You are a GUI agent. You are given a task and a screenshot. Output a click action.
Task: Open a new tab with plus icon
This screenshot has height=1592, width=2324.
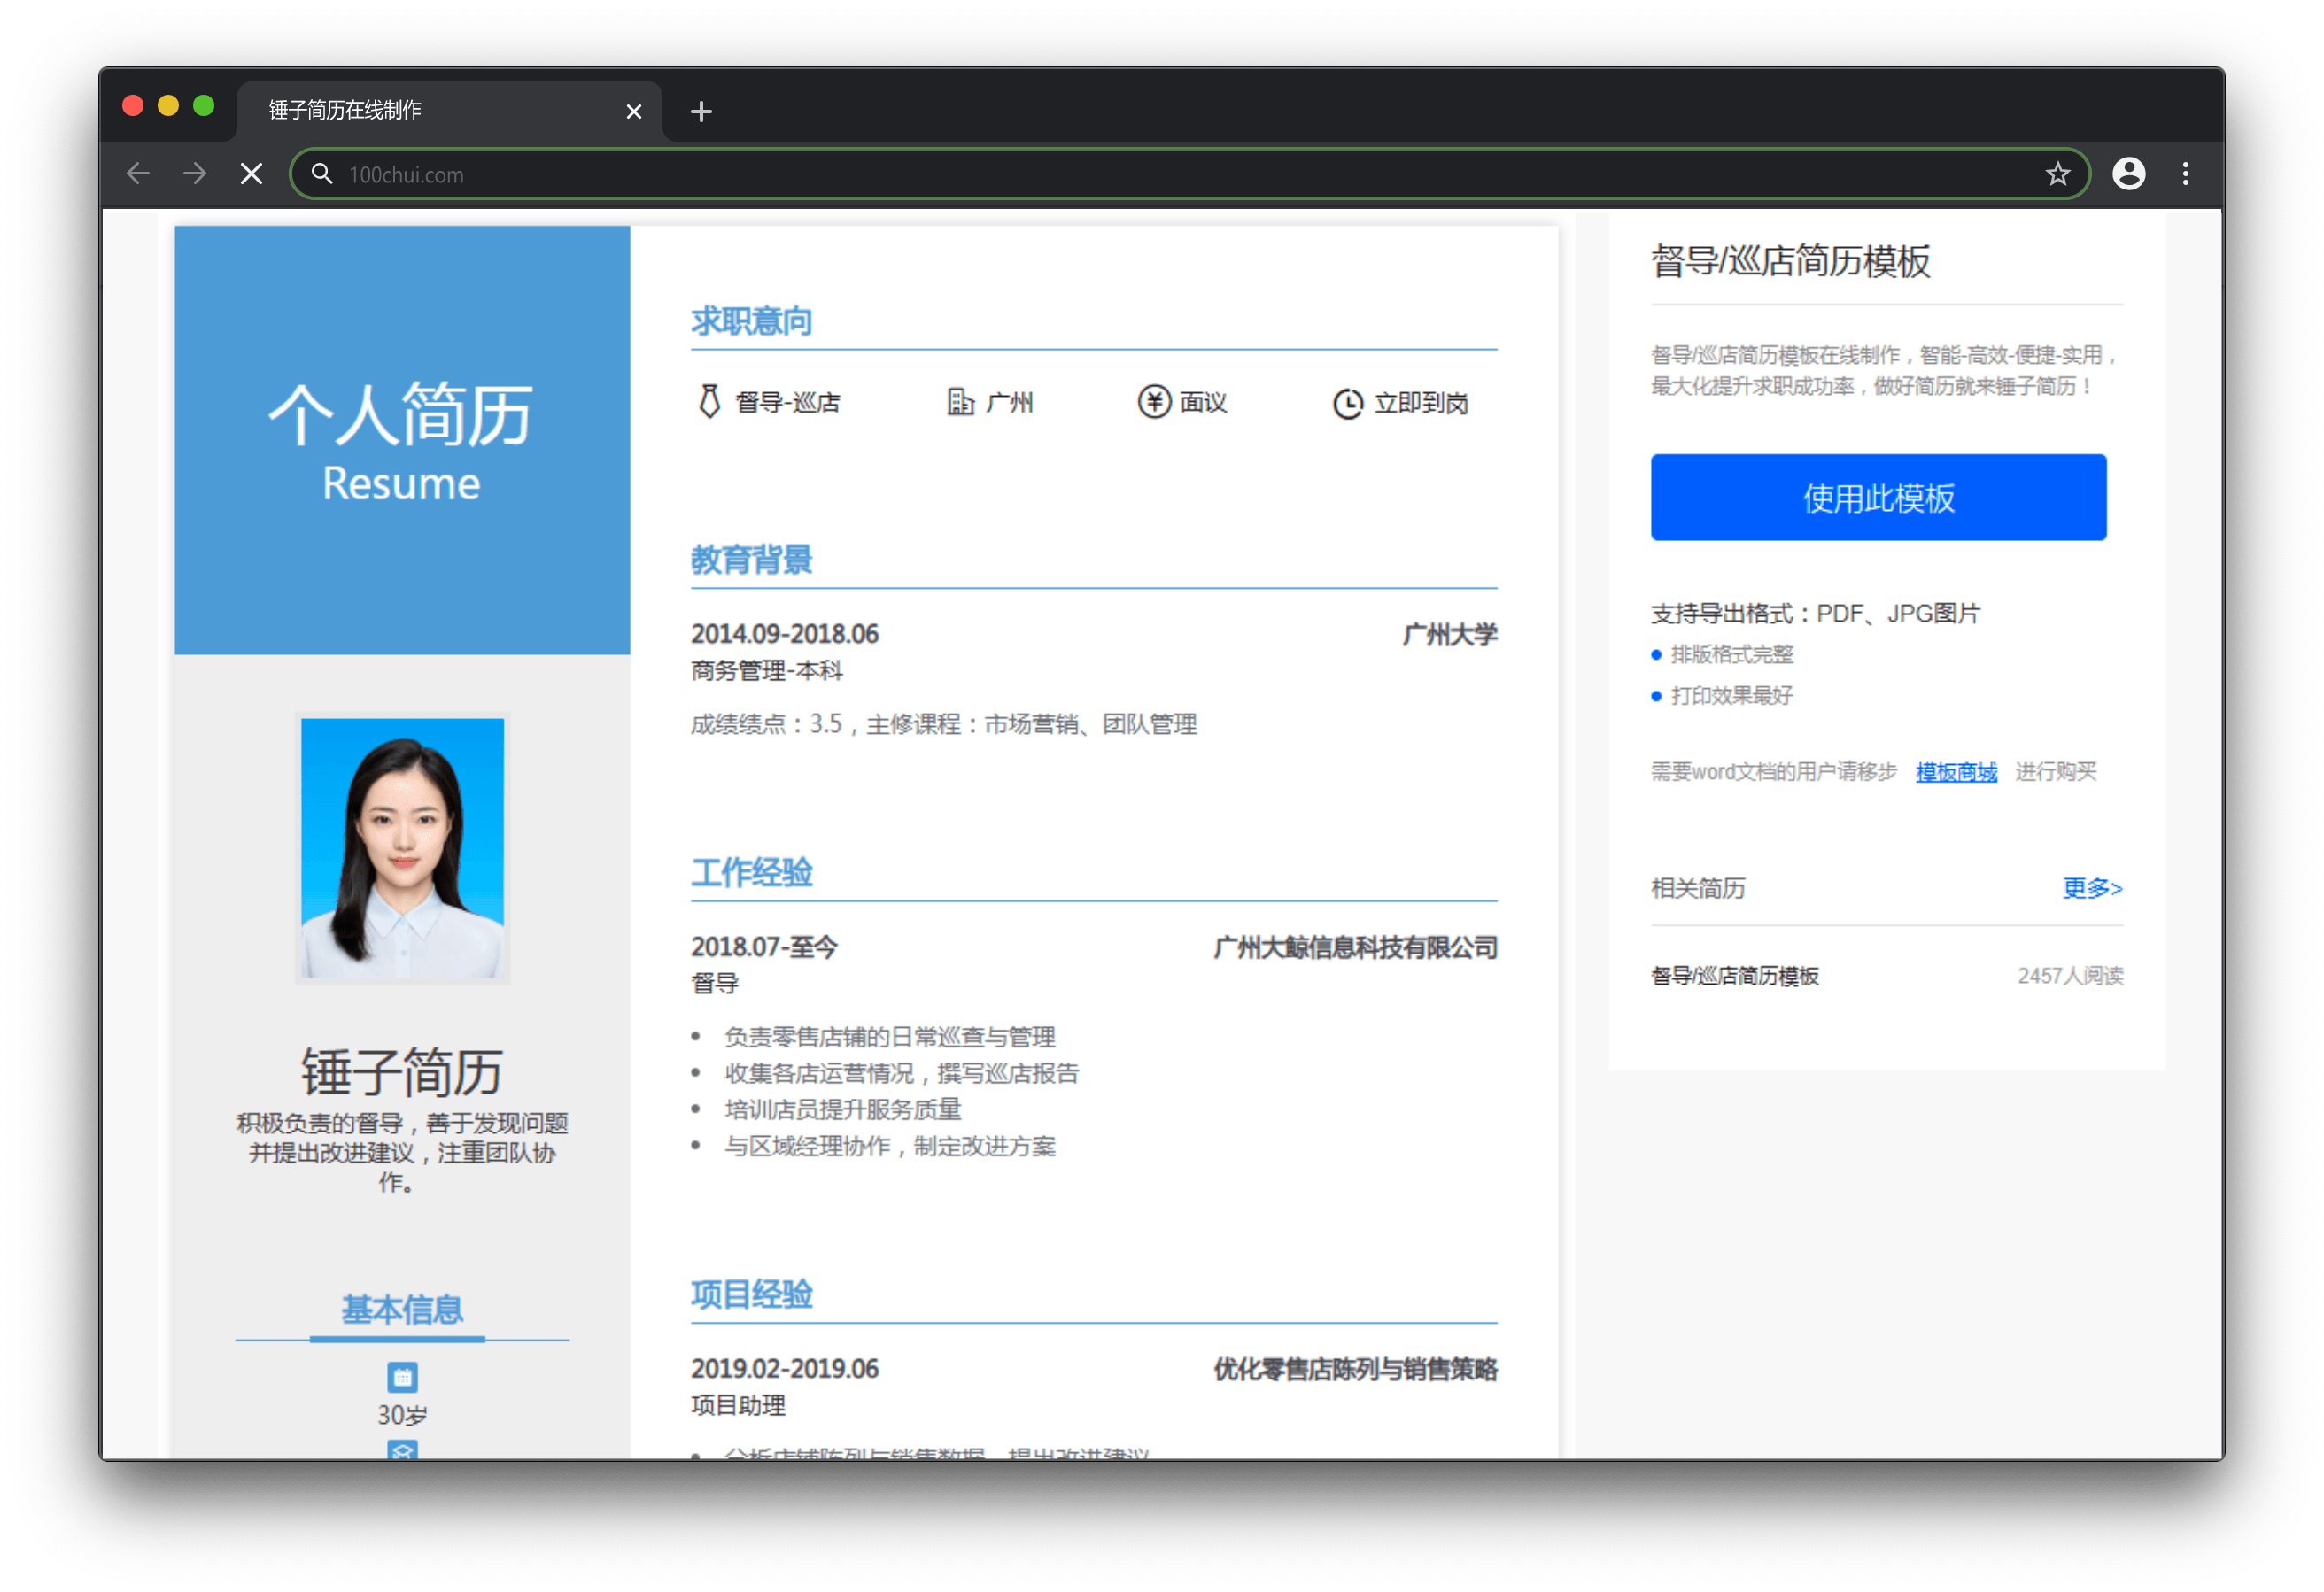point(701,111)
